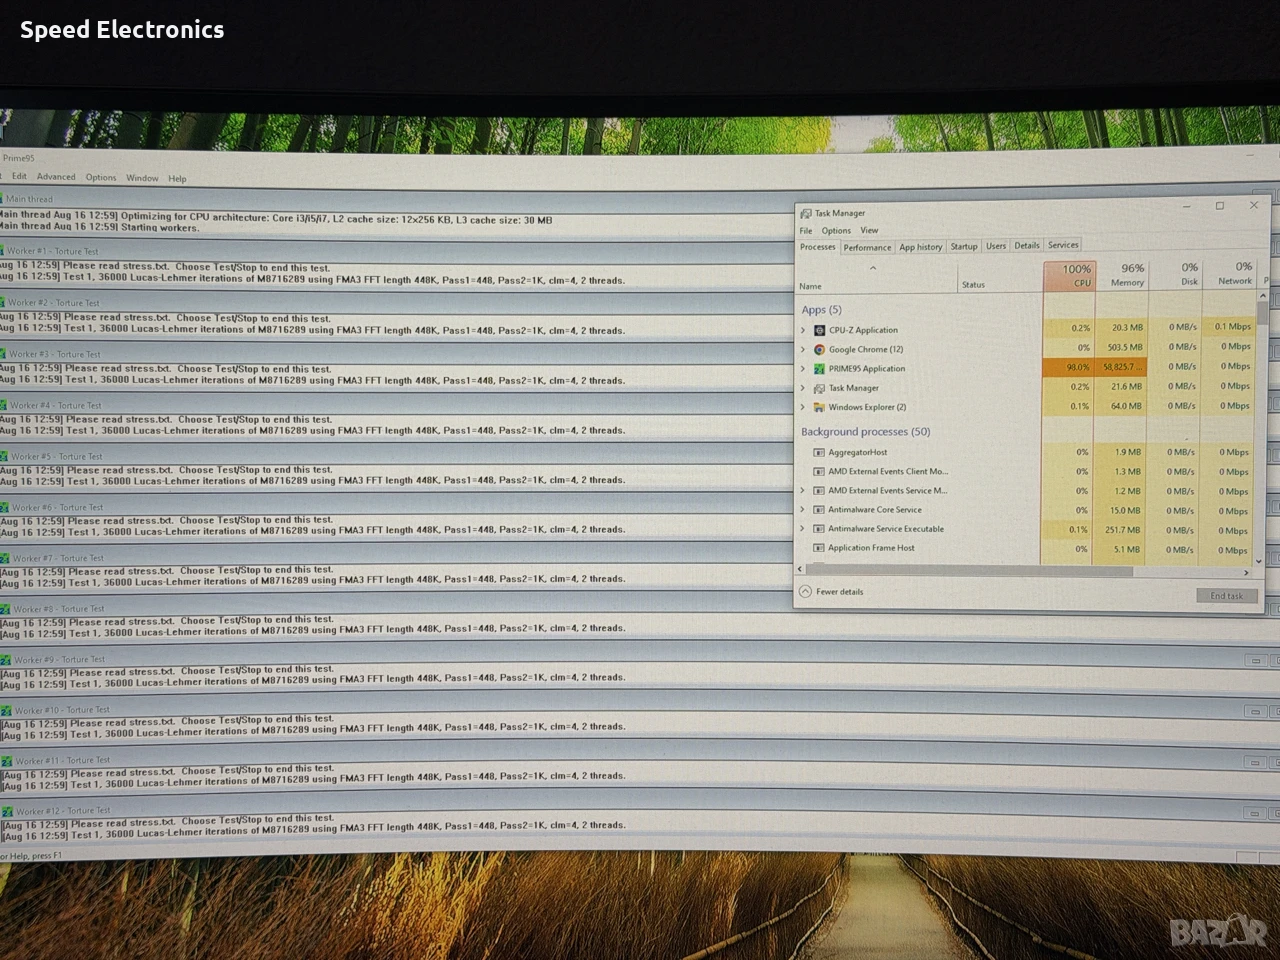The width and height of the screenshot is (1280, 960).
Task: Click the Windows Explorer folder icon
Action: (x=819, y=407)
